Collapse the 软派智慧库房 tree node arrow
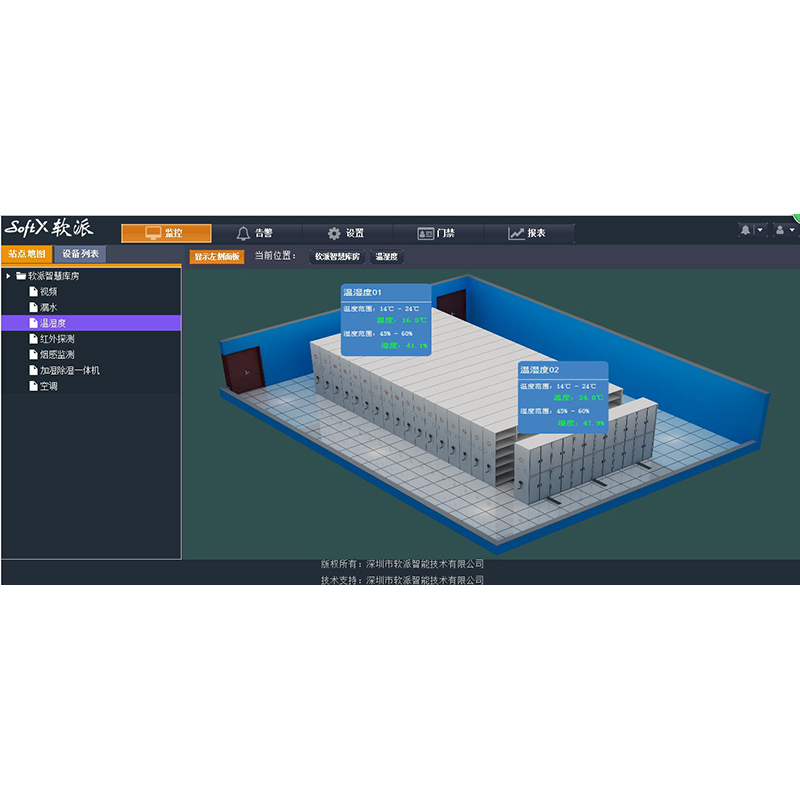This screenshot has height=800, width=800. [x=9, y=276]
